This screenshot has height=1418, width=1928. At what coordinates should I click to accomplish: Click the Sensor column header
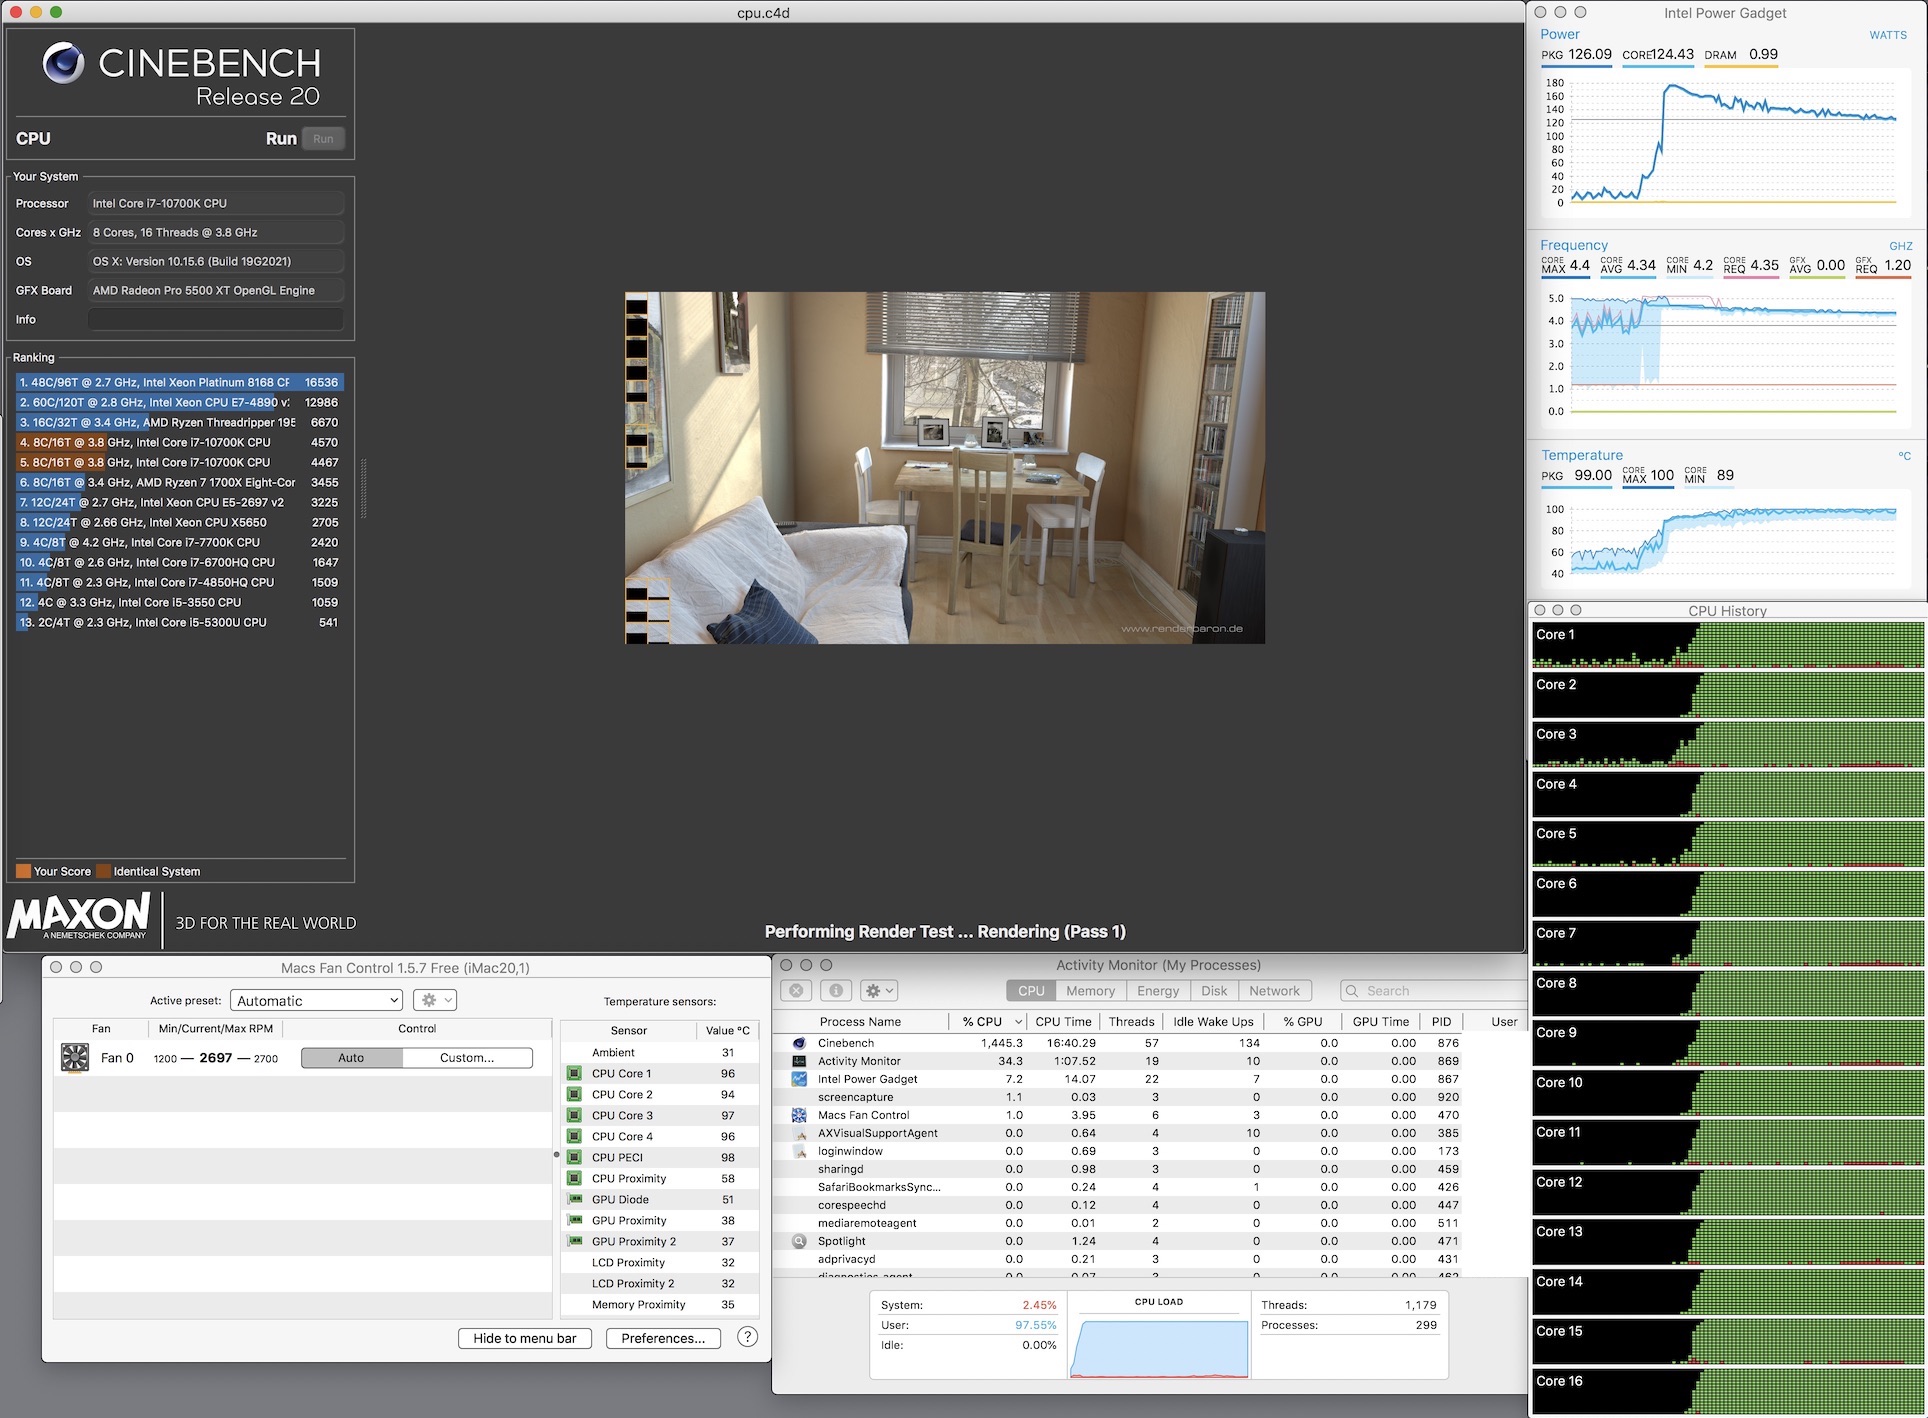pos(628,1030)
